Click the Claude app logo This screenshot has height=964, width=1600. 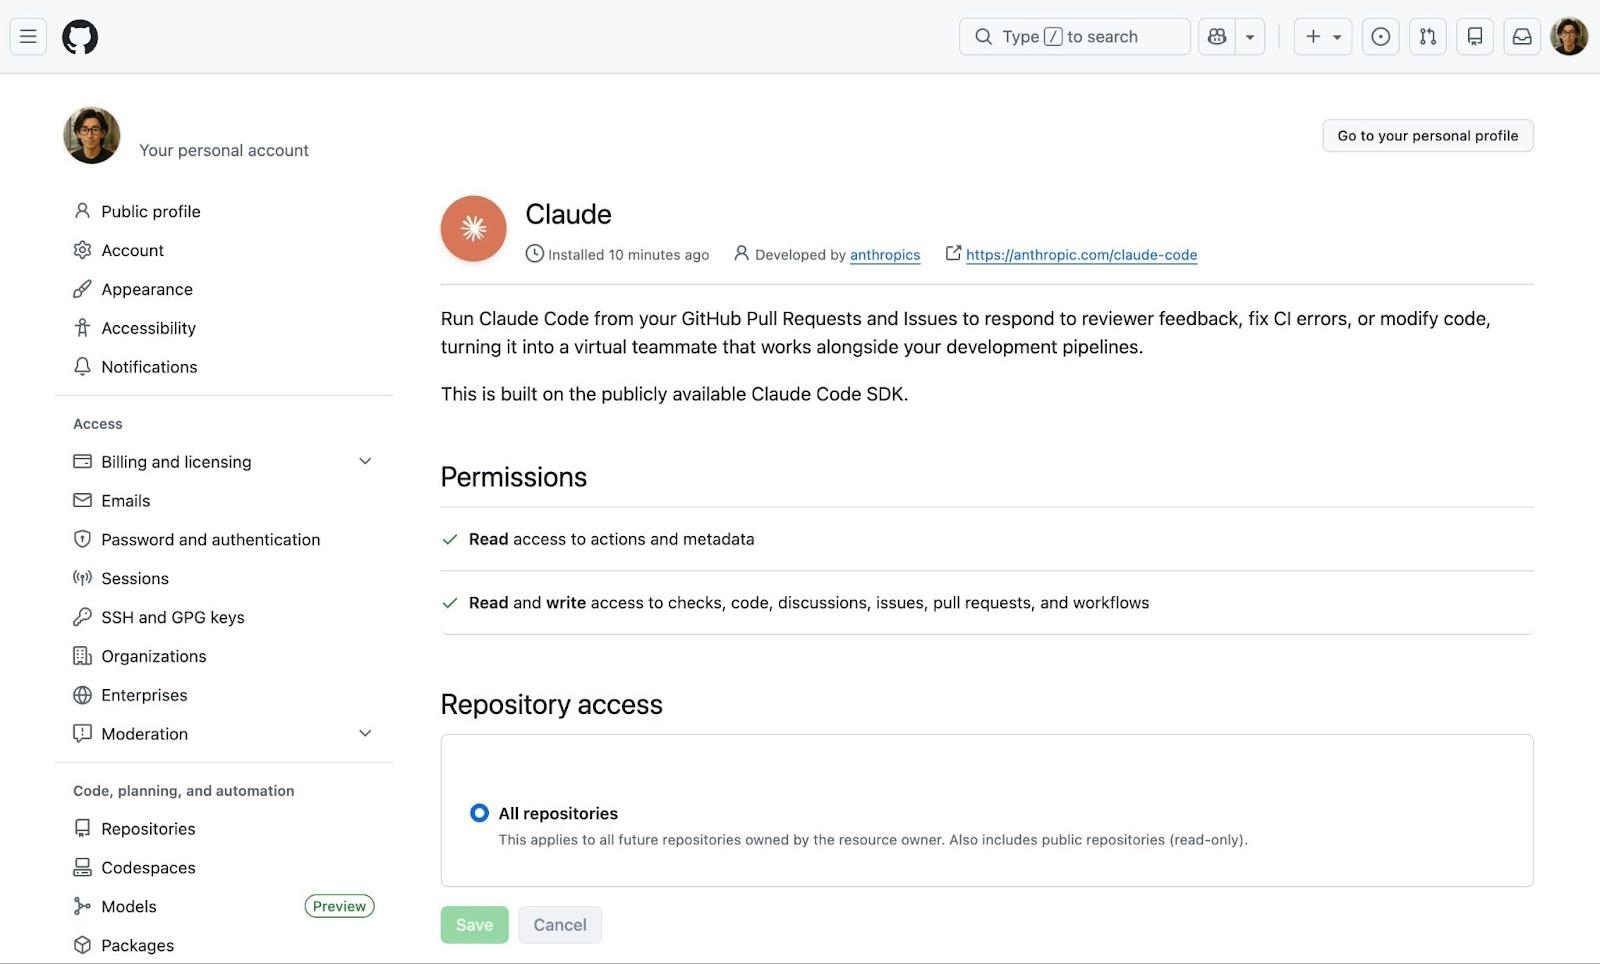473,229
